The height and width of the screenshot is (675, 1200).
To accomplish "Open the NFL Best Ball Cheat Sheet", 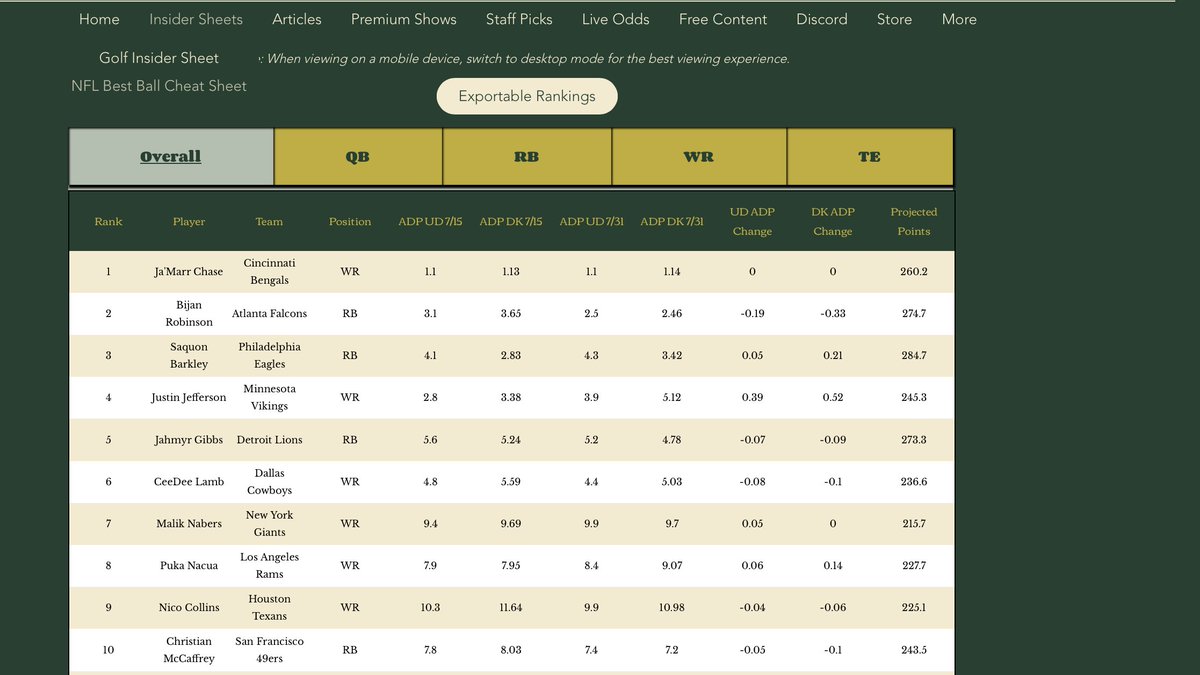I will pyautogui.click(x=158, y=85).
